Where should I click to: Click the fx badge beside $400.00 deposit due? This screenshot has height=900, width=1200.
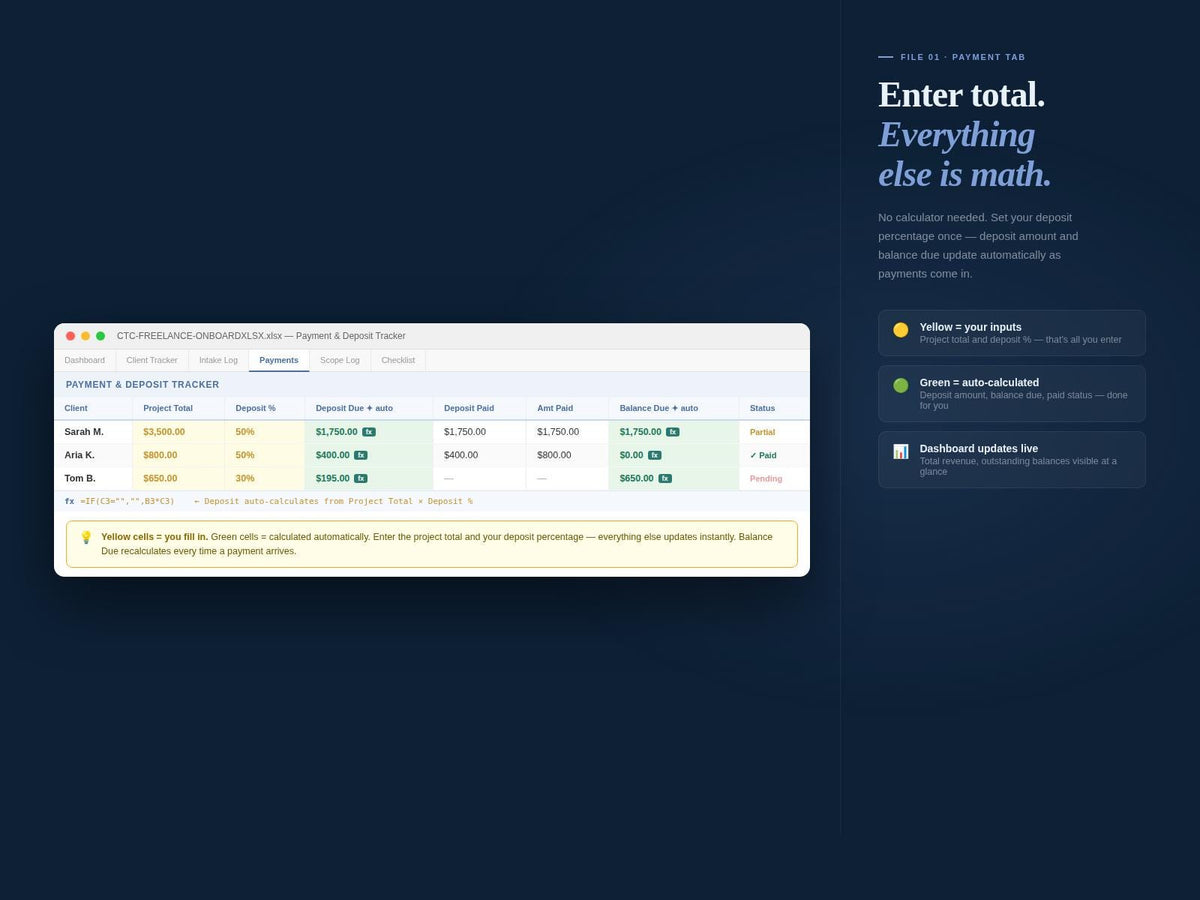tap(361, 455)
